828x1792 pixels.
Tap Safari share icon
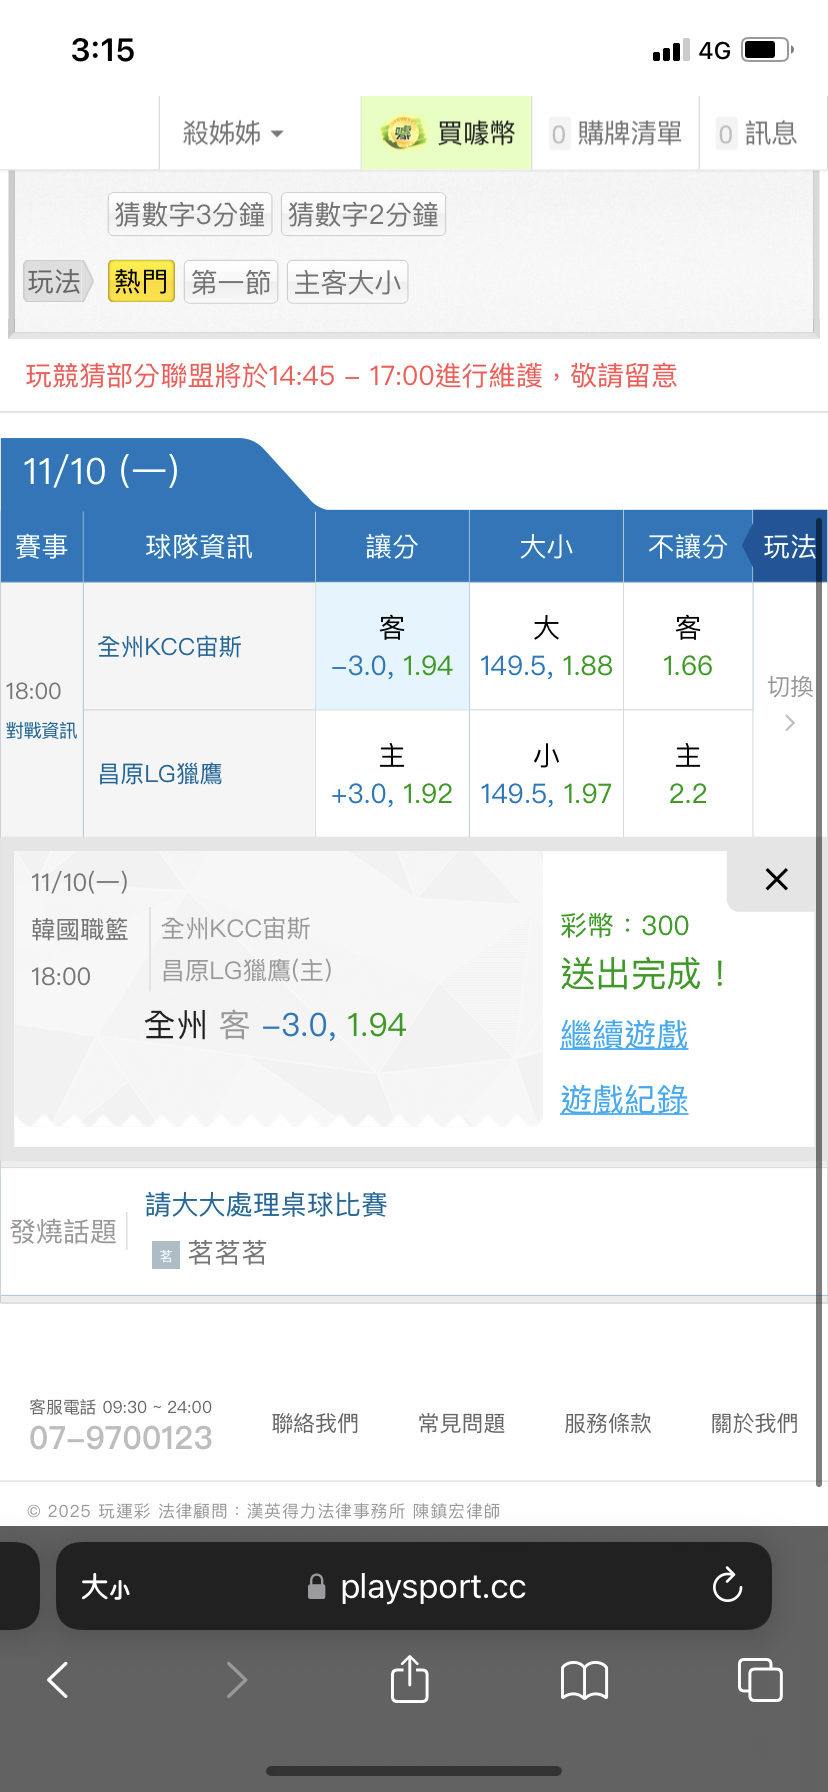pyautogui.click(x=410, y=1678)
